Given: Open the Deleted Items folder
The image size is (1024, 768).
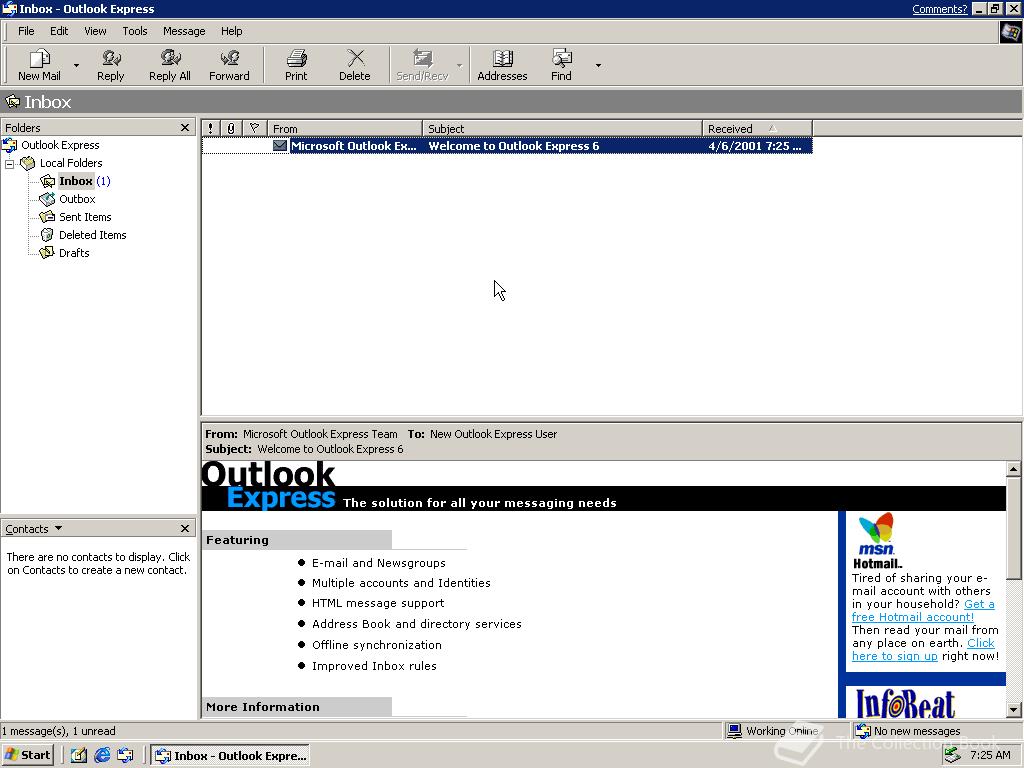Looking at the screenshot, I should (x=93, y=235).
